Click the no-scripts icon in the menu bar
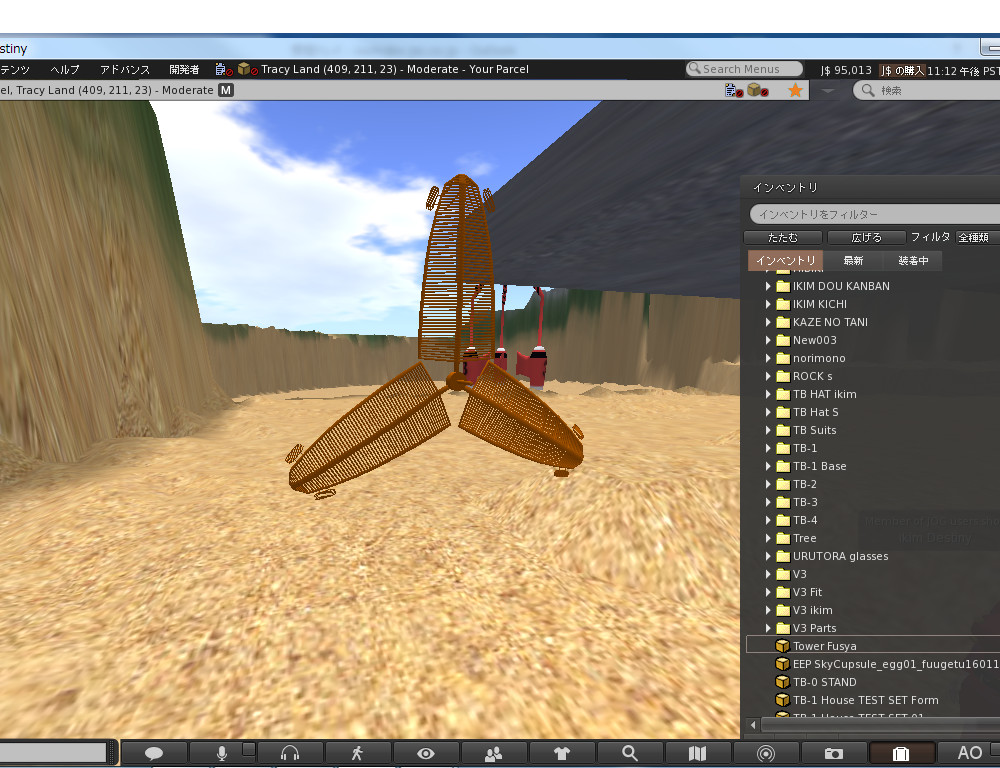This screenshot has width=1000, height=768. click(223, 69)
